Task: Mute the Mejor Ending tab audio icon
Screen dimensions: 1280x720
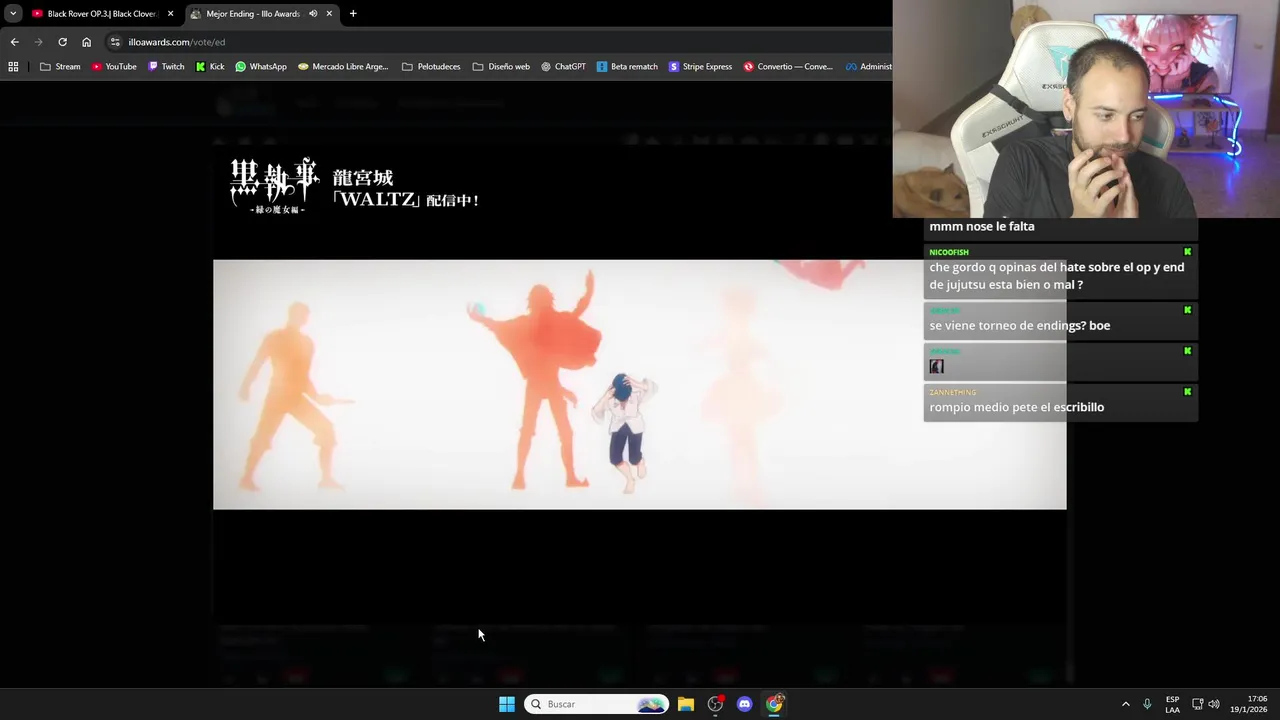Action: click(x=313, y=14)
